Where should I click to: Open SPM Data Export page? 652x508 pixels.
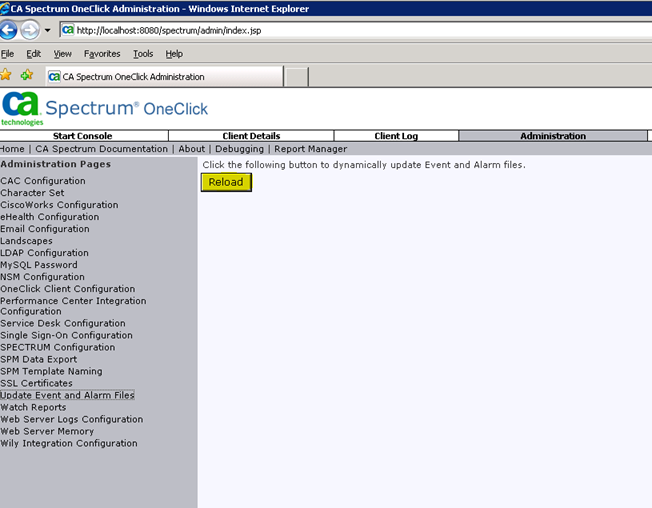[x=39, y=360]
